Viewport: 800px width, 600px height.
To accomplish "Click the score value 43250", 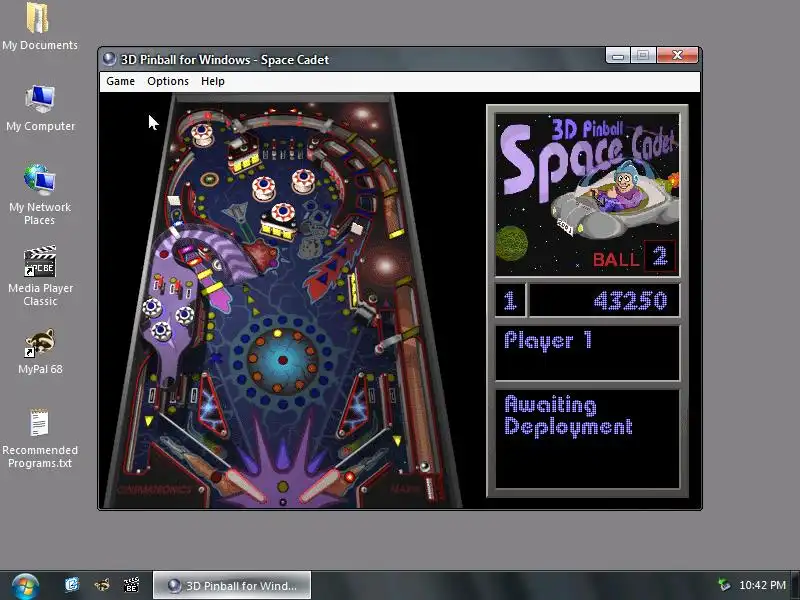I will [x=631, y=301].
